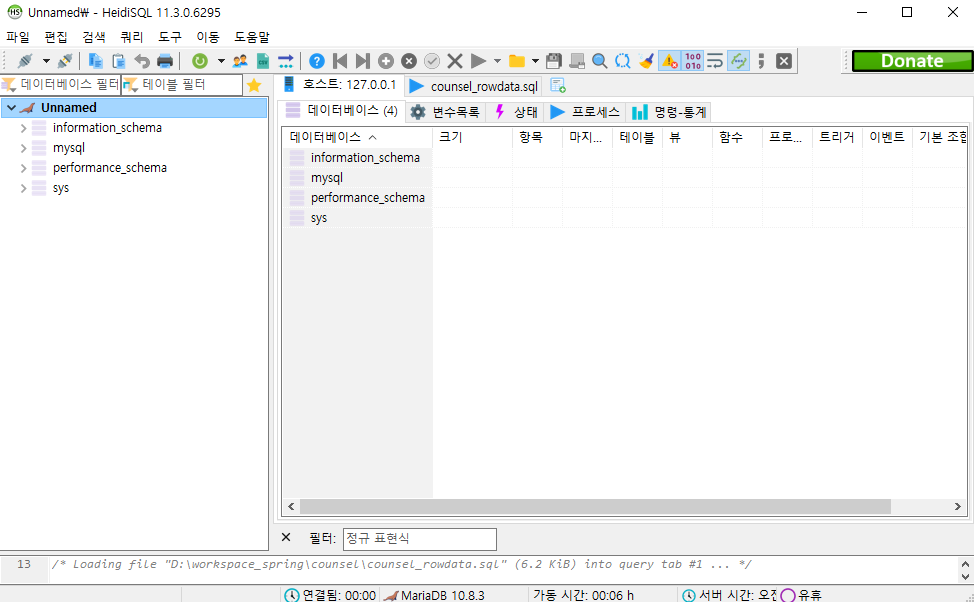Image resolution: width=974 pixels, height=602 pixels.
Task: Click the yellow star favorites icon
Action: (253, 85)
